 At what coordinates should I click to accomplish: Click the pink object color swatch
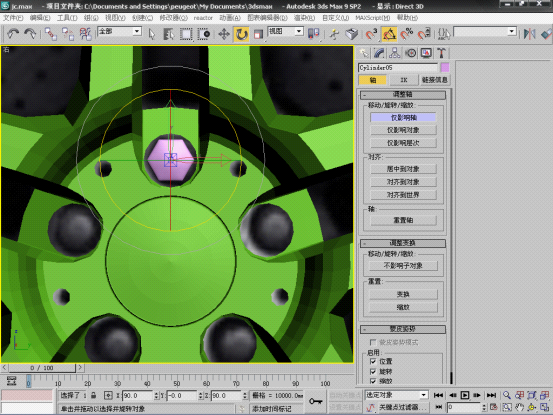click(x=445, y=67)
